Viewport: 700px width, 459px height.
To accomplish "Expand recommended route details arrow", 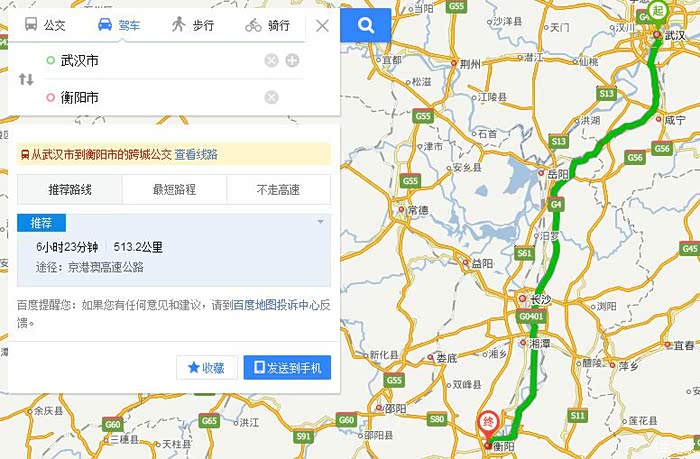I will 321,222.
